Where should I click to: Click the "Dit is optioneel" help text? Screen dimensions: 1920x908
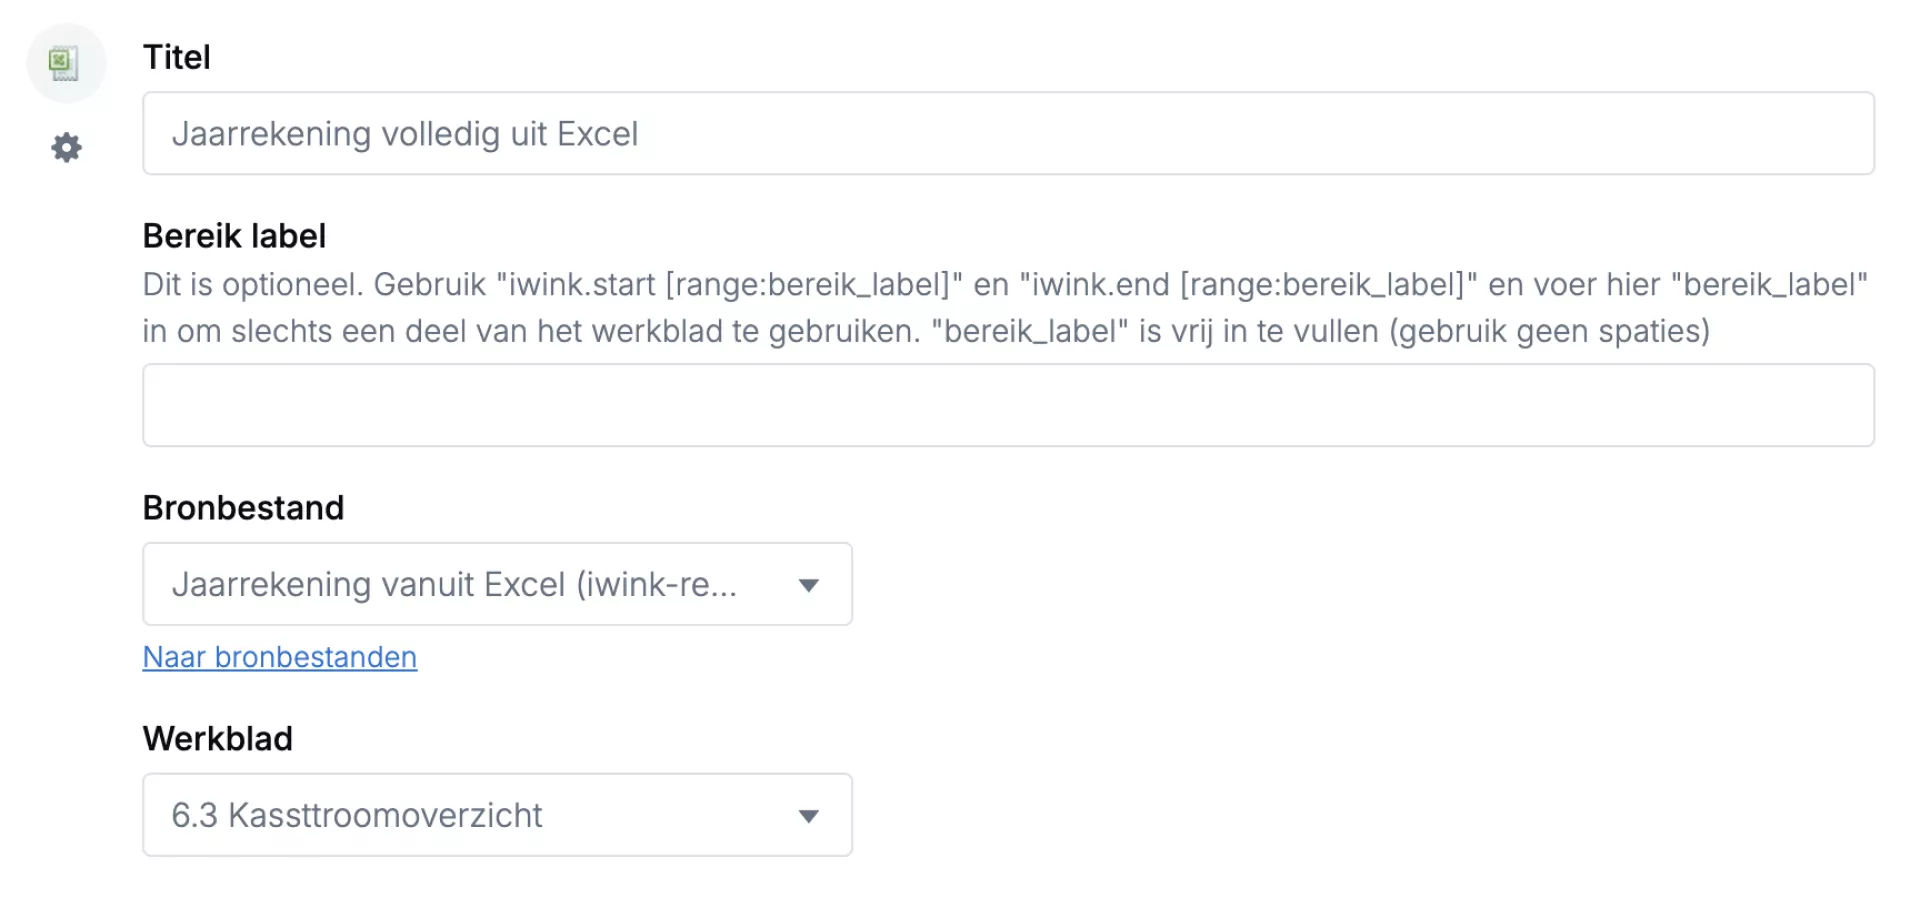[x=252, y=285]
